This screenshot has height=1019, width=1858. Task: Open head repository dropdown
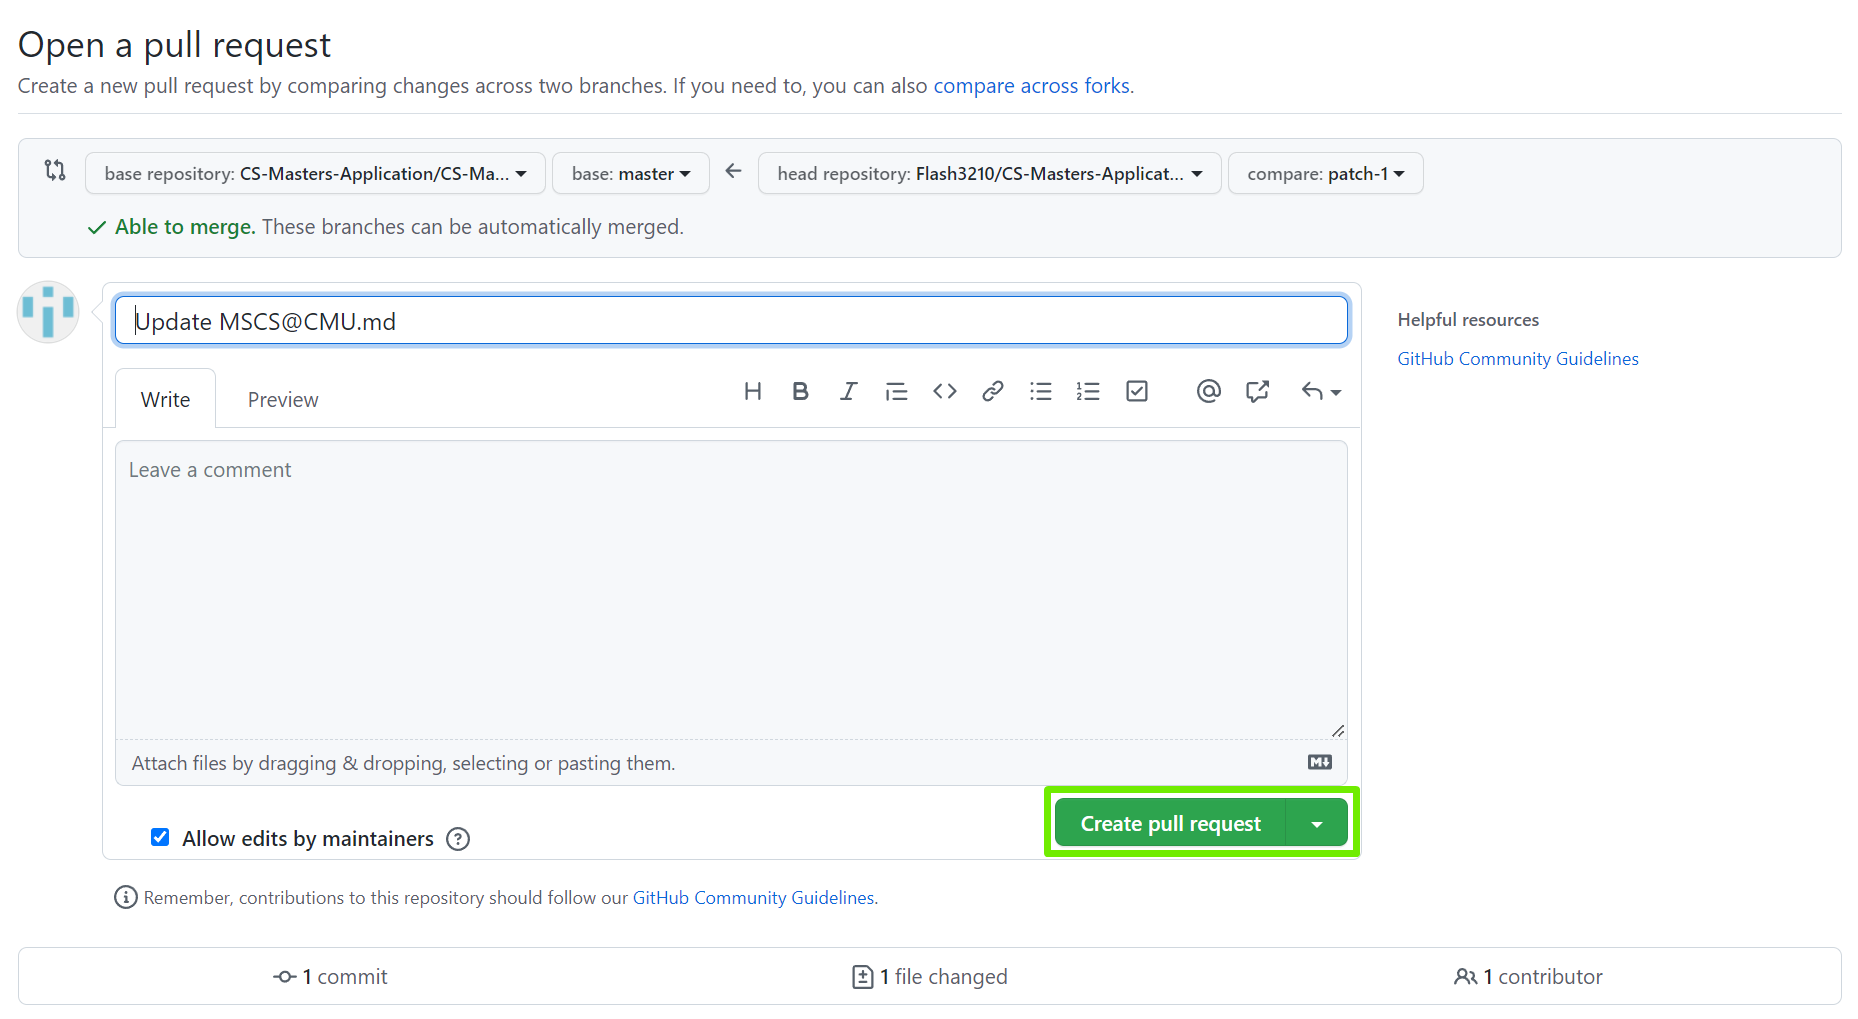point(990,173)
